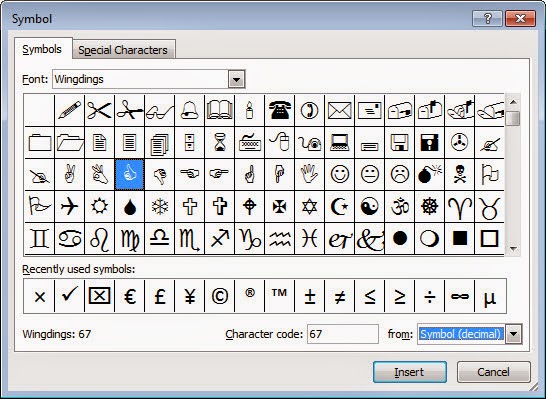Pick the highlighted thumbs up symbol
The image size is (546, 399).
pyautogui.click(x=130, y=174)
